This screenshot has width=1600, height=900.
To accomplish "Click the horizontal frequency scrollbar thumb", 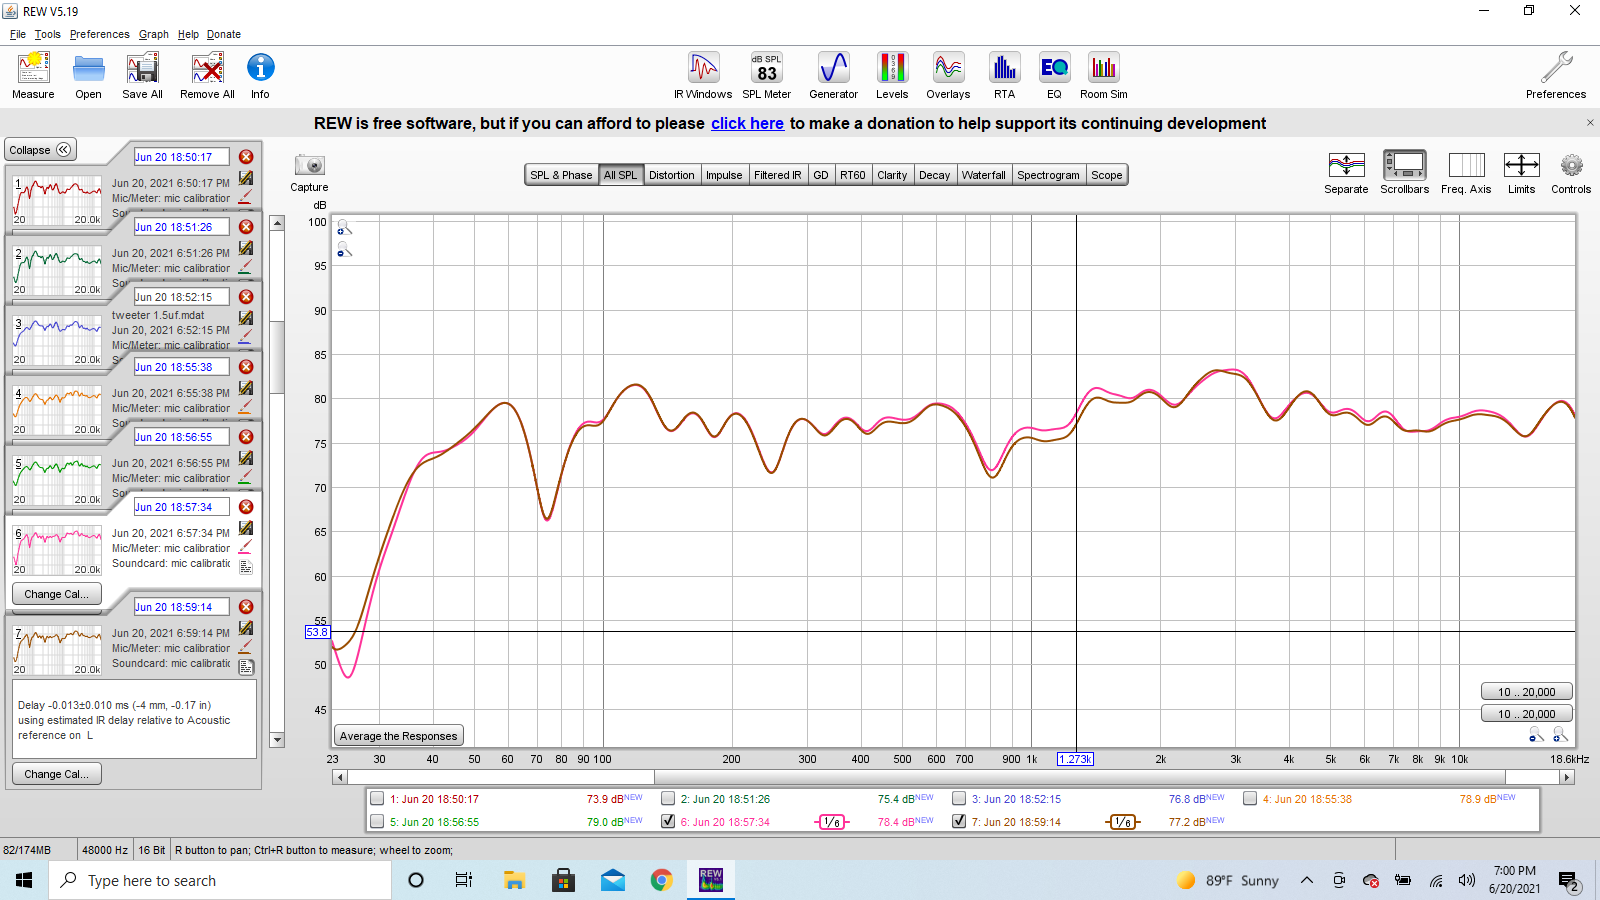I will (x=1079, y=777).
